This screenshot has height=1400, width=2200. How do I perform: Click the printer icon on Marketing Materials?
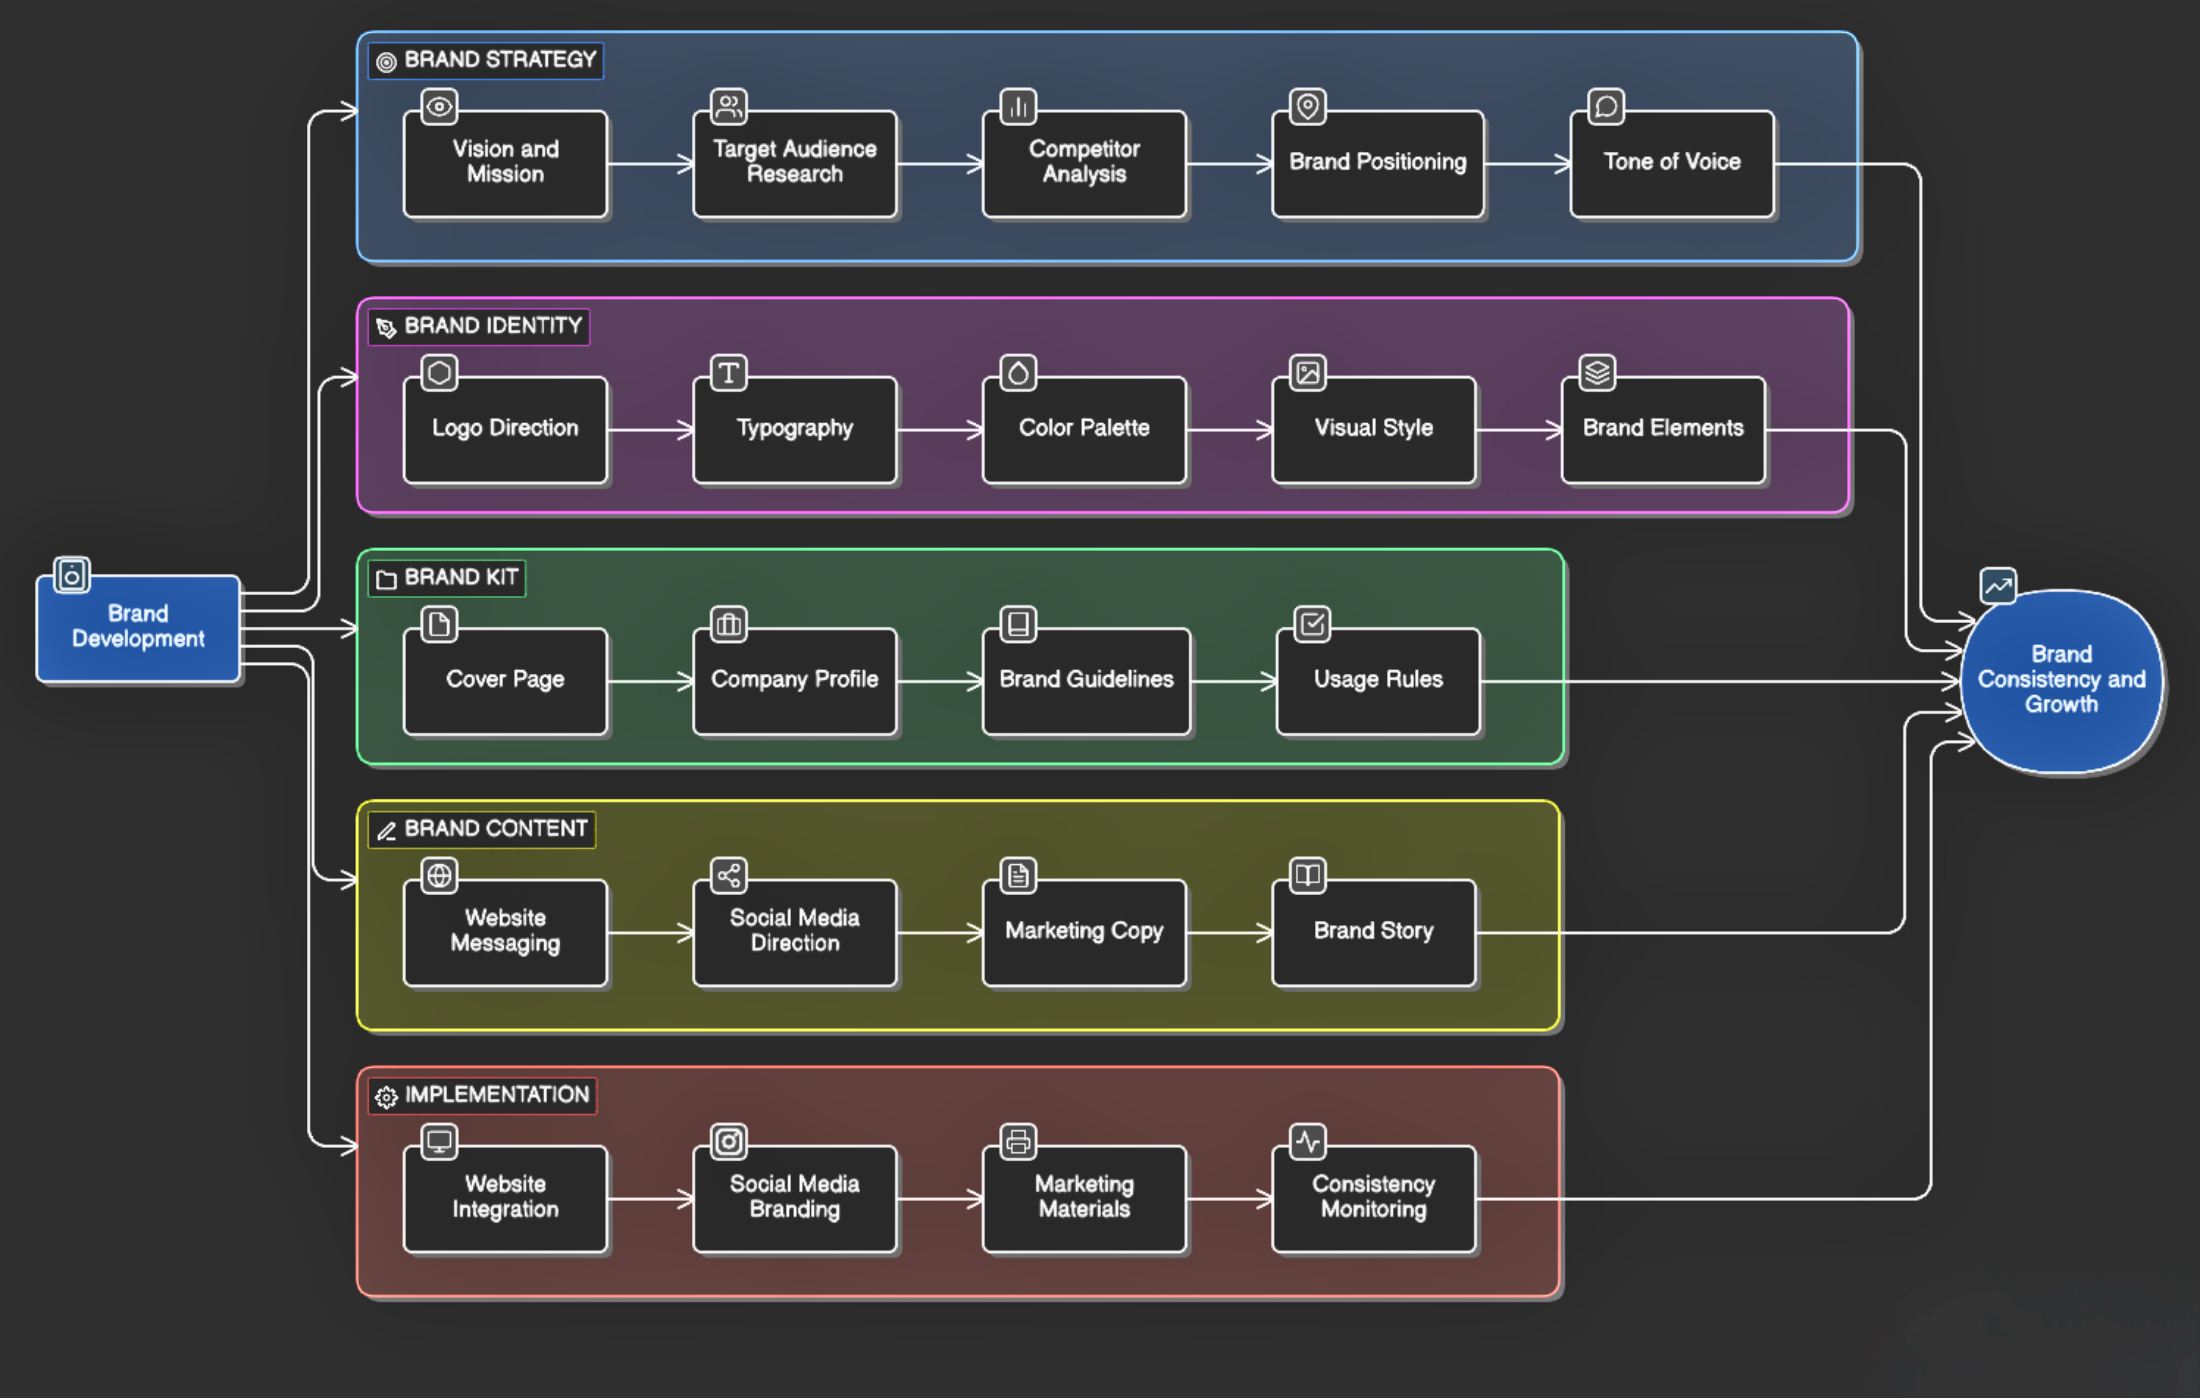pos(1018,1141)
